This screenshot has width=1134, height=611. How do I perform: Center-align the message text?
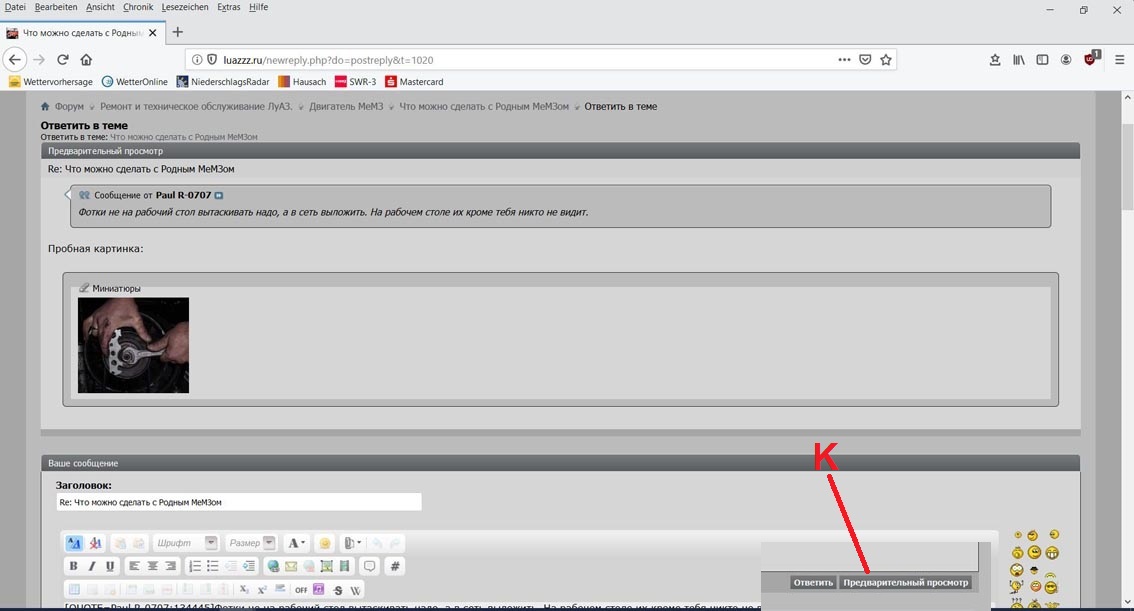coord(153,566)
